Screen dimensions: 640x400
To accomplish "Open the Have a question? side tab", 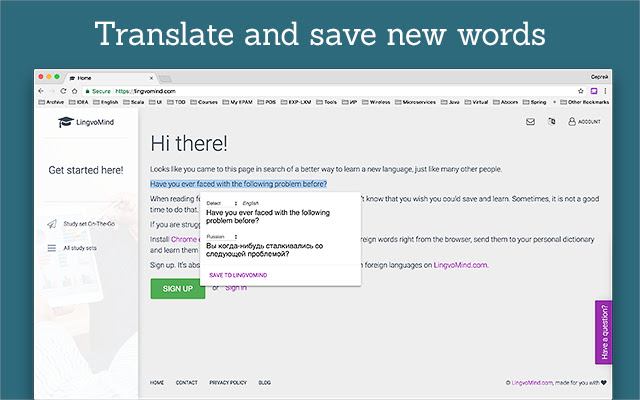I will click(603, 332).
